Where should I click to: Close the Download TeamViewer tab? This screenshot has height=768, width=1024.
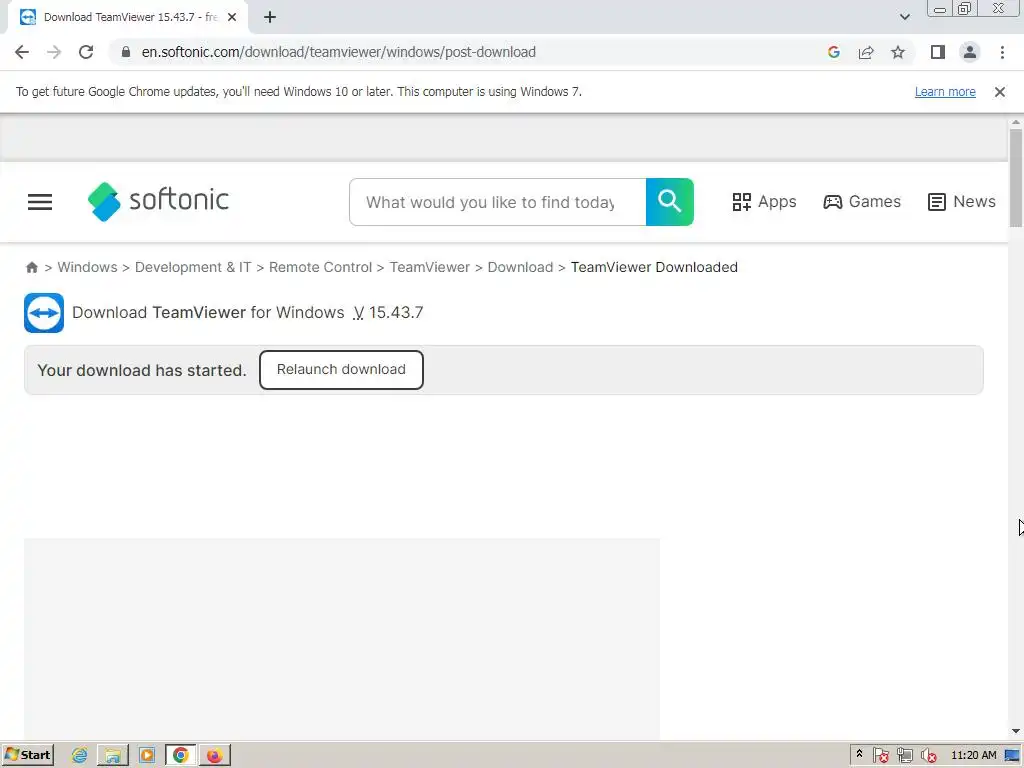[232, 18]
